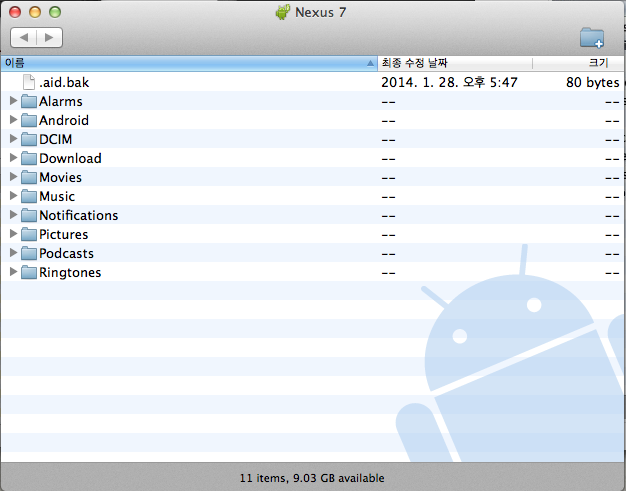The image size is (626, 491).
Task: Select the Music folder name
Action: point(57,196)
